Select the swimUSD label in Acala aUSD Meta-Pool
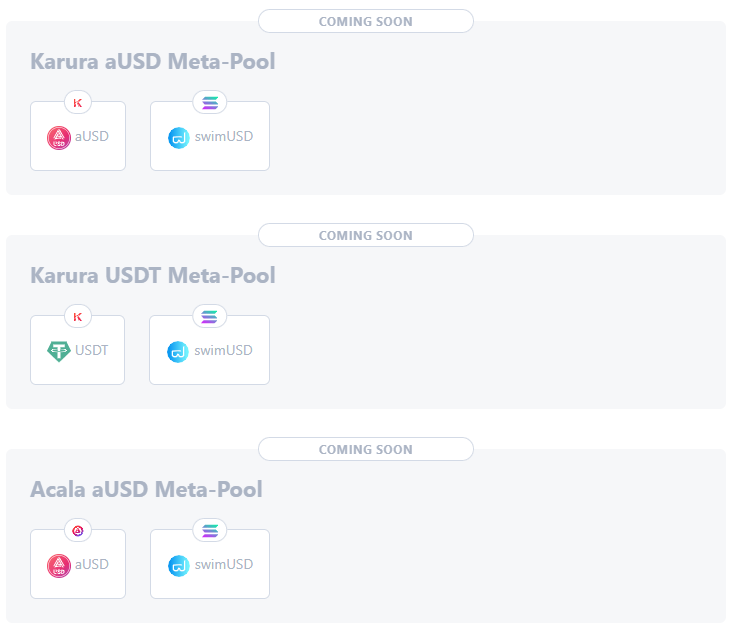Viewport: 736px width, 639px height. (224, 565)
